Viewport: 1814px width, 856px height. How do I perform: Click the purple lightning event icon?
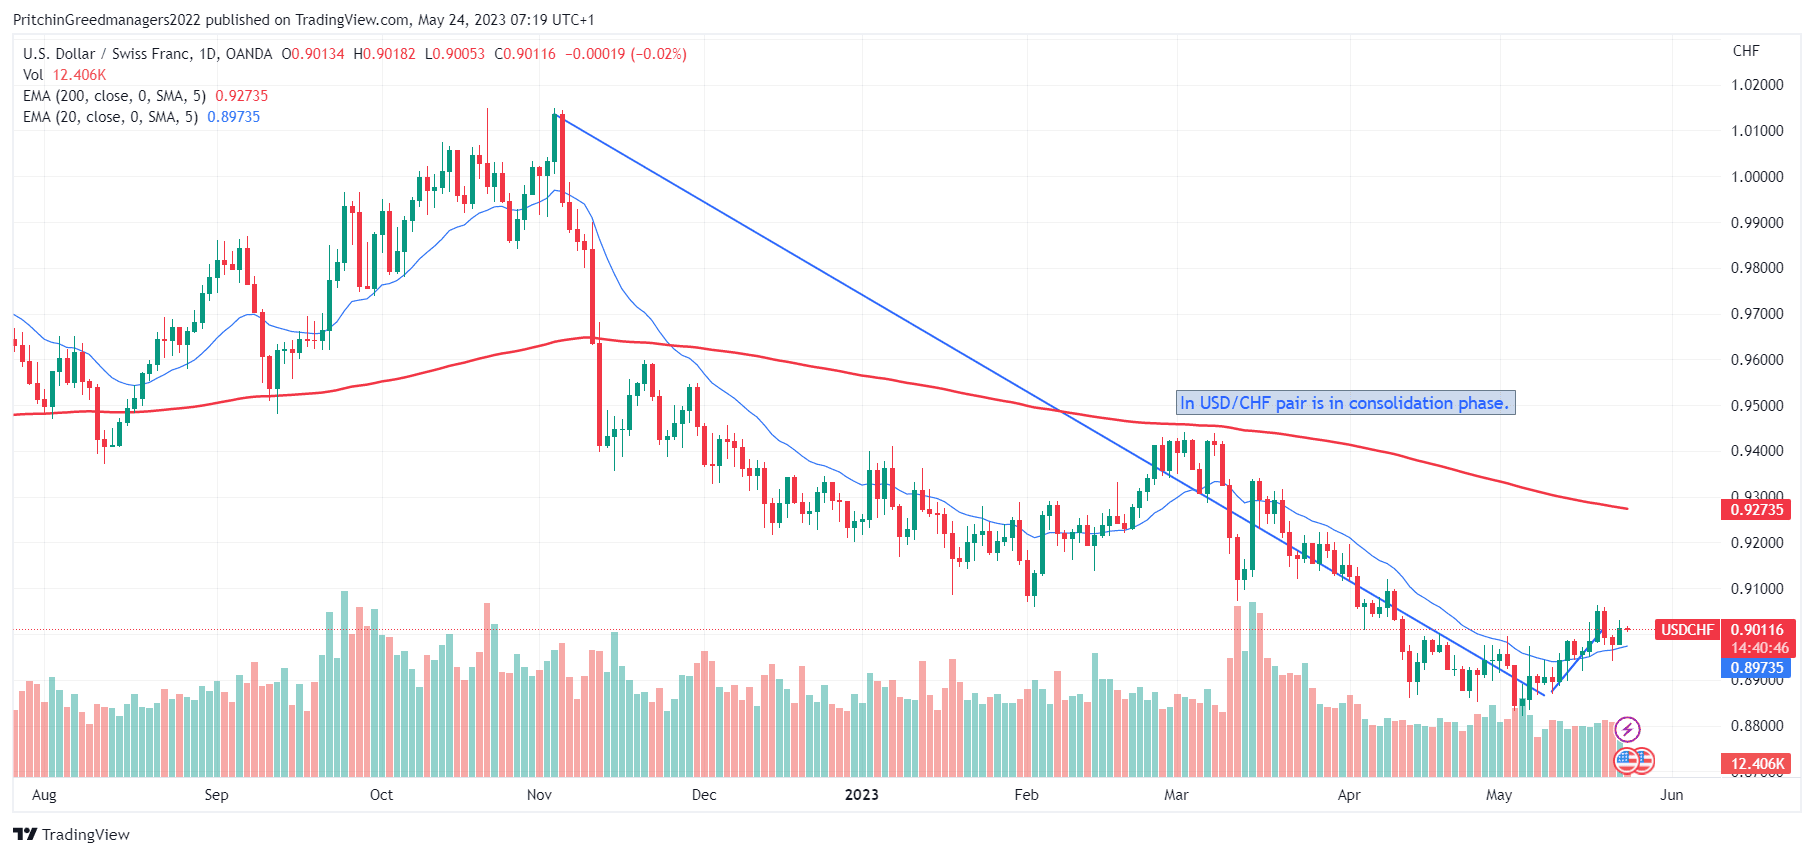pyautogui.click(x=1627, y=729)
